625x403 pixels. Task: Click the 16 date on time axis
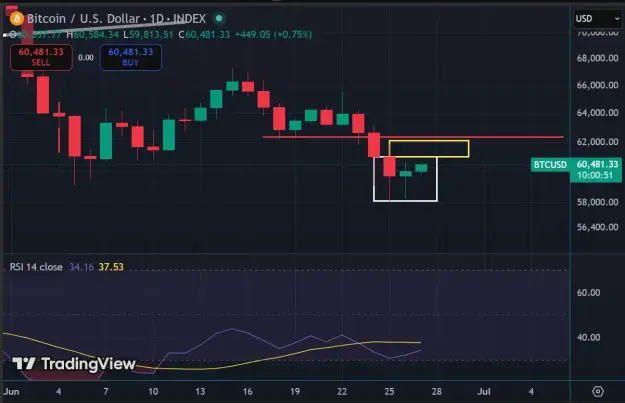[x=248, y=391]
